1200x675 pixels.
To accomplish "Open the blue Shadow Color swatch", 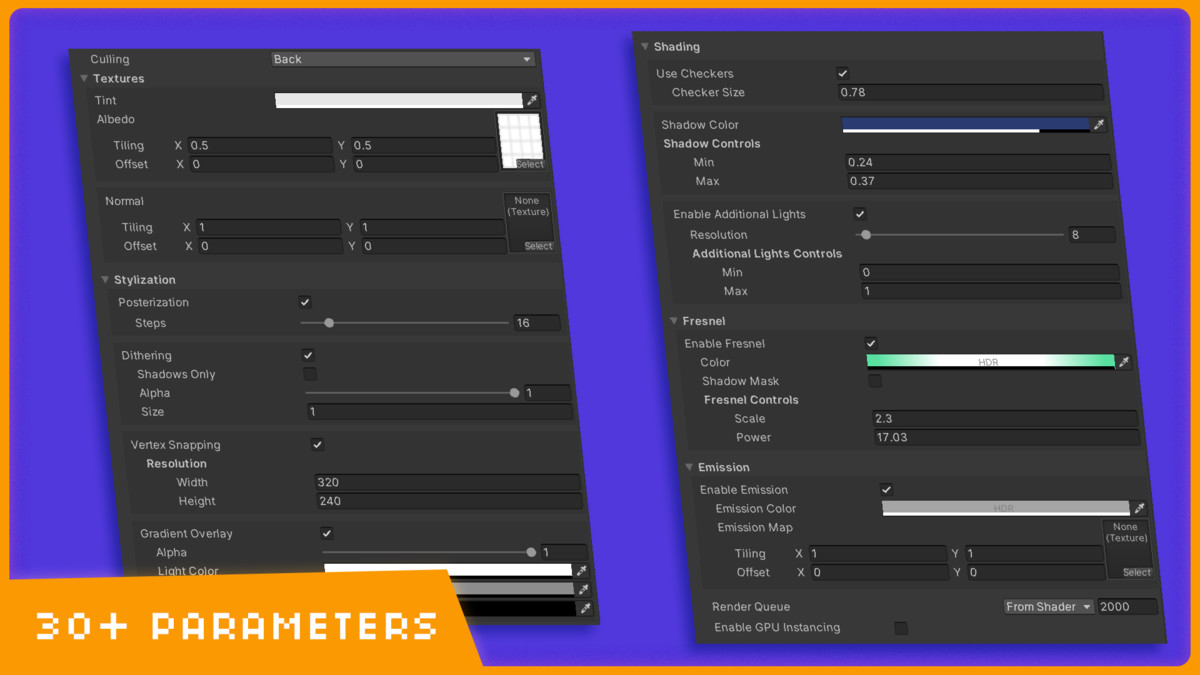I will 966,125.
